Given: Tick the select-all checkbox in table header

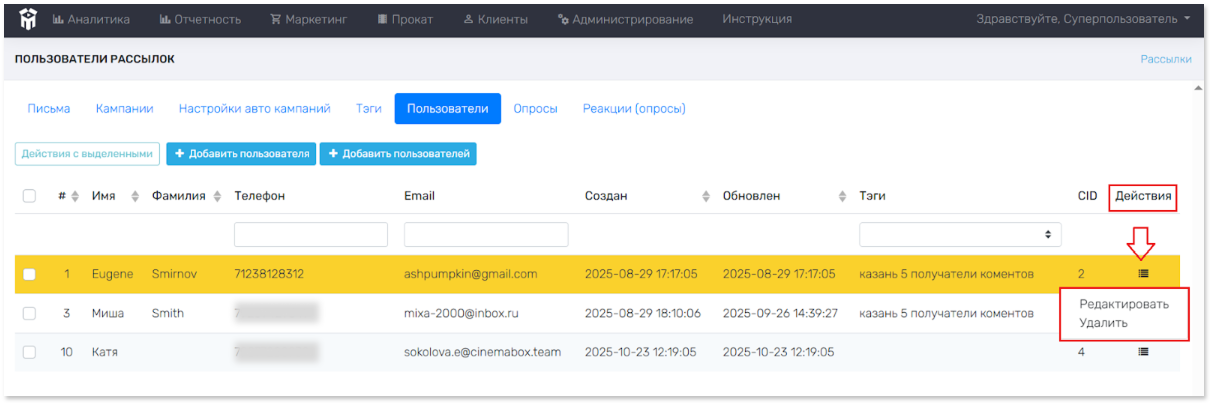Looking at the screenshot, I should 29,196.
